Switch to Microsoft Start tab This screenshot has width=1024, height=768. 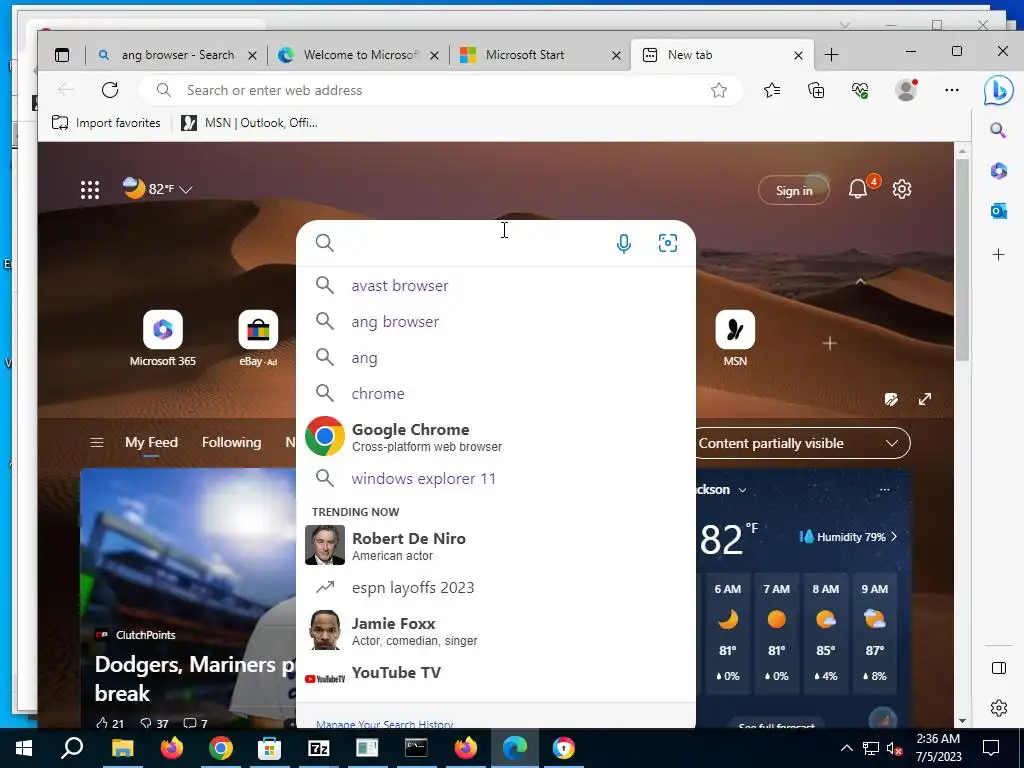point(541,55)
